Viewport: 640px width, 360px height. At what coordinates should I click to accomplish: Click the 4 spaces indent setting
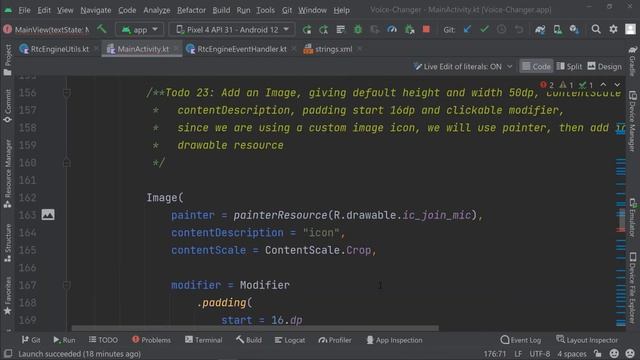point(572,353)
